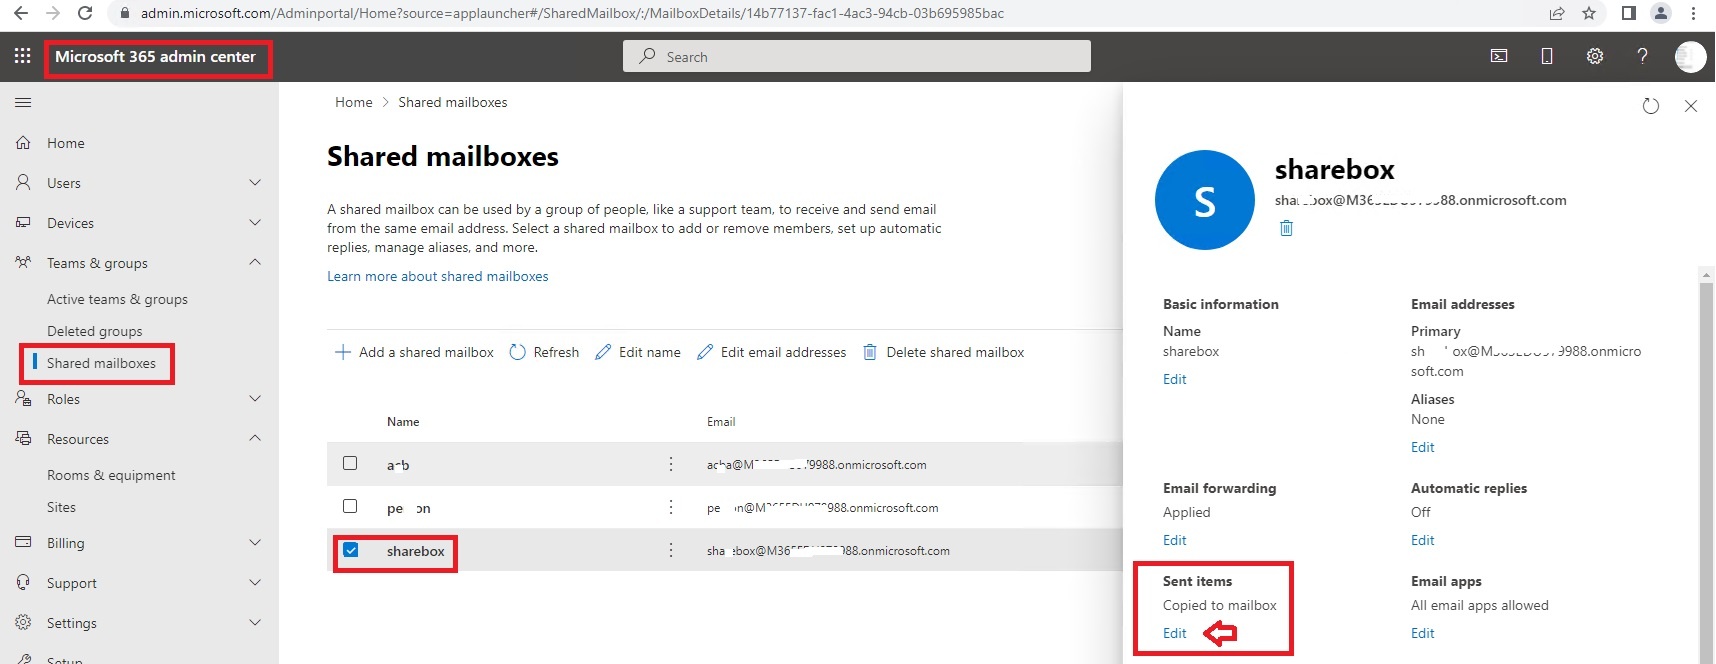Delete sharebox using the trash icon
This screenshot has height=664, width=1716.
click(x=1287, y=228)
